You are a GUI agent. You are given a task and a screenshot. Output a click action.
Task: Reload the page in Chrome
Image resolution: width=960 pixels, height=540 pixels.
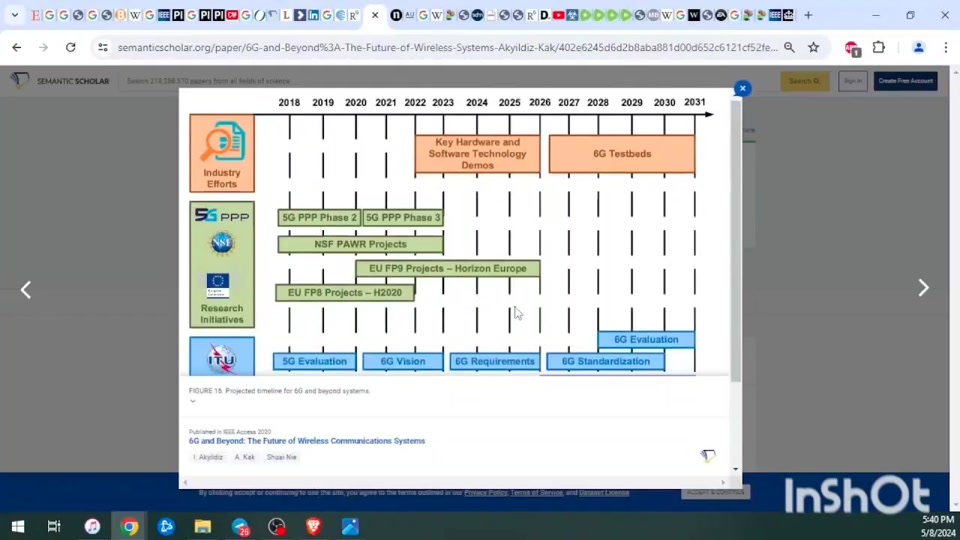point(70,47)
